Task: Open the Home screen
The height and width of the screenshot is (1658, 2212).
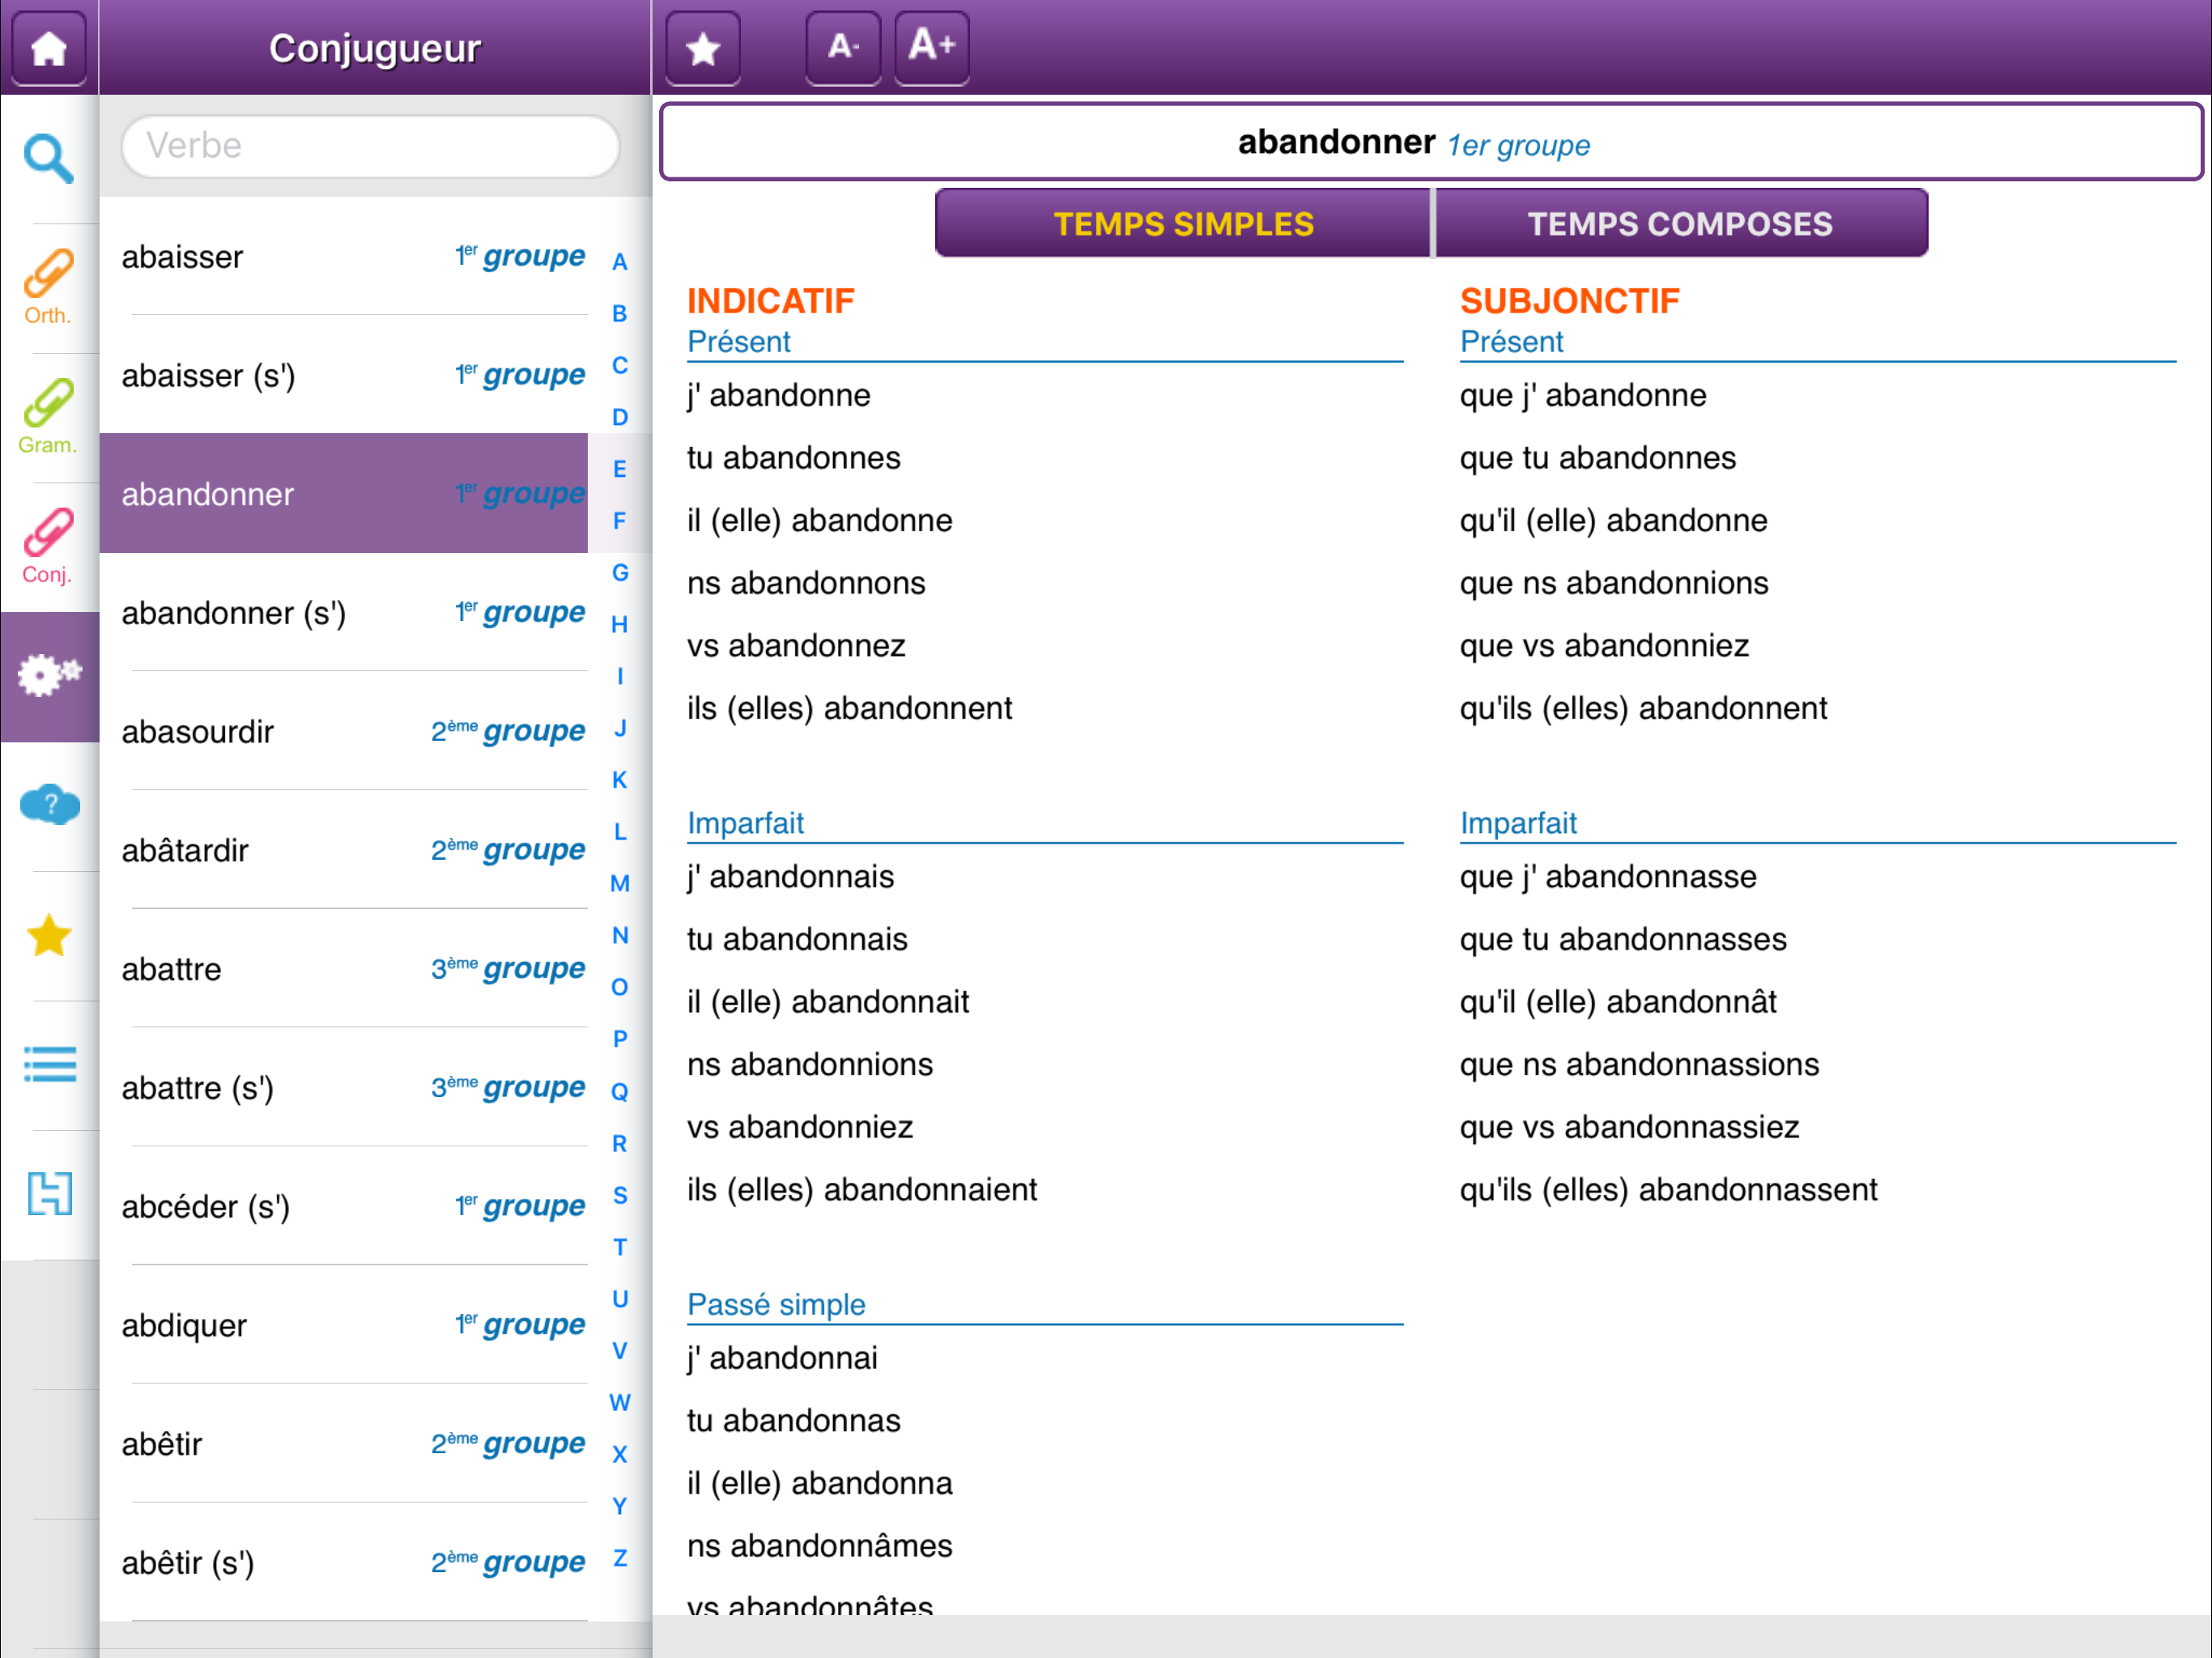Action: coord(49,46)
